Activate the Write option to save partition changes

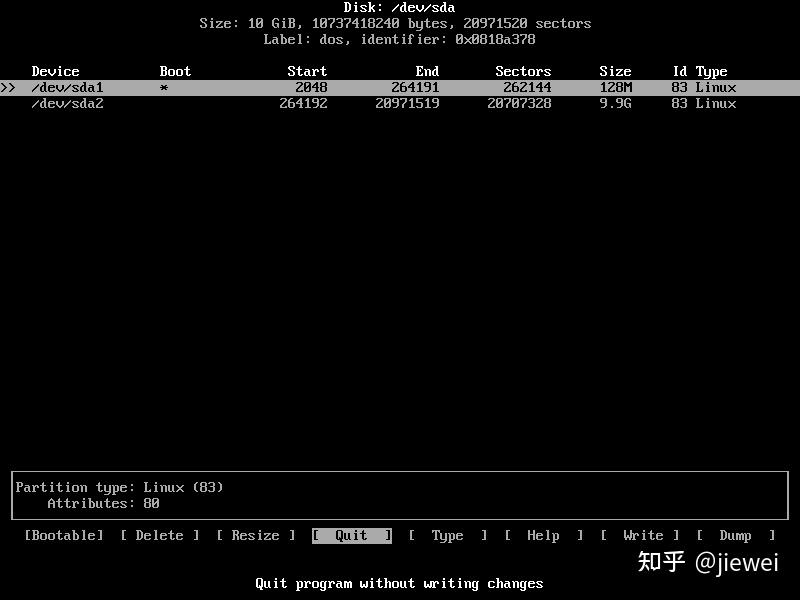click(638, 535)
